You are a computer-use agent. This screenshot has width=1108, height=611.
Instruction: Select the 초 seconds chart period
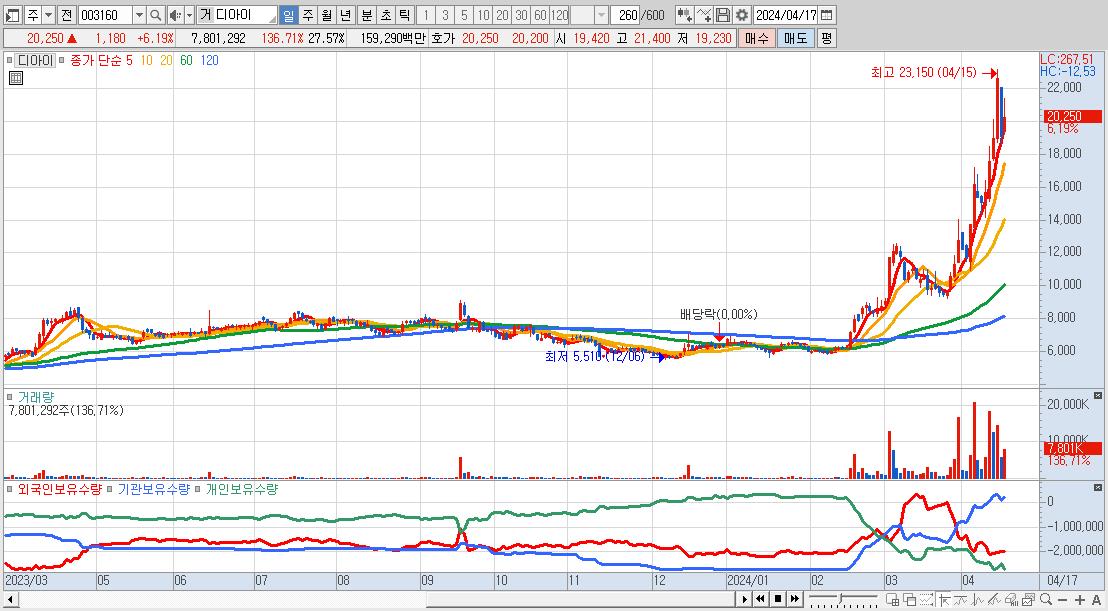click(385, 15)
